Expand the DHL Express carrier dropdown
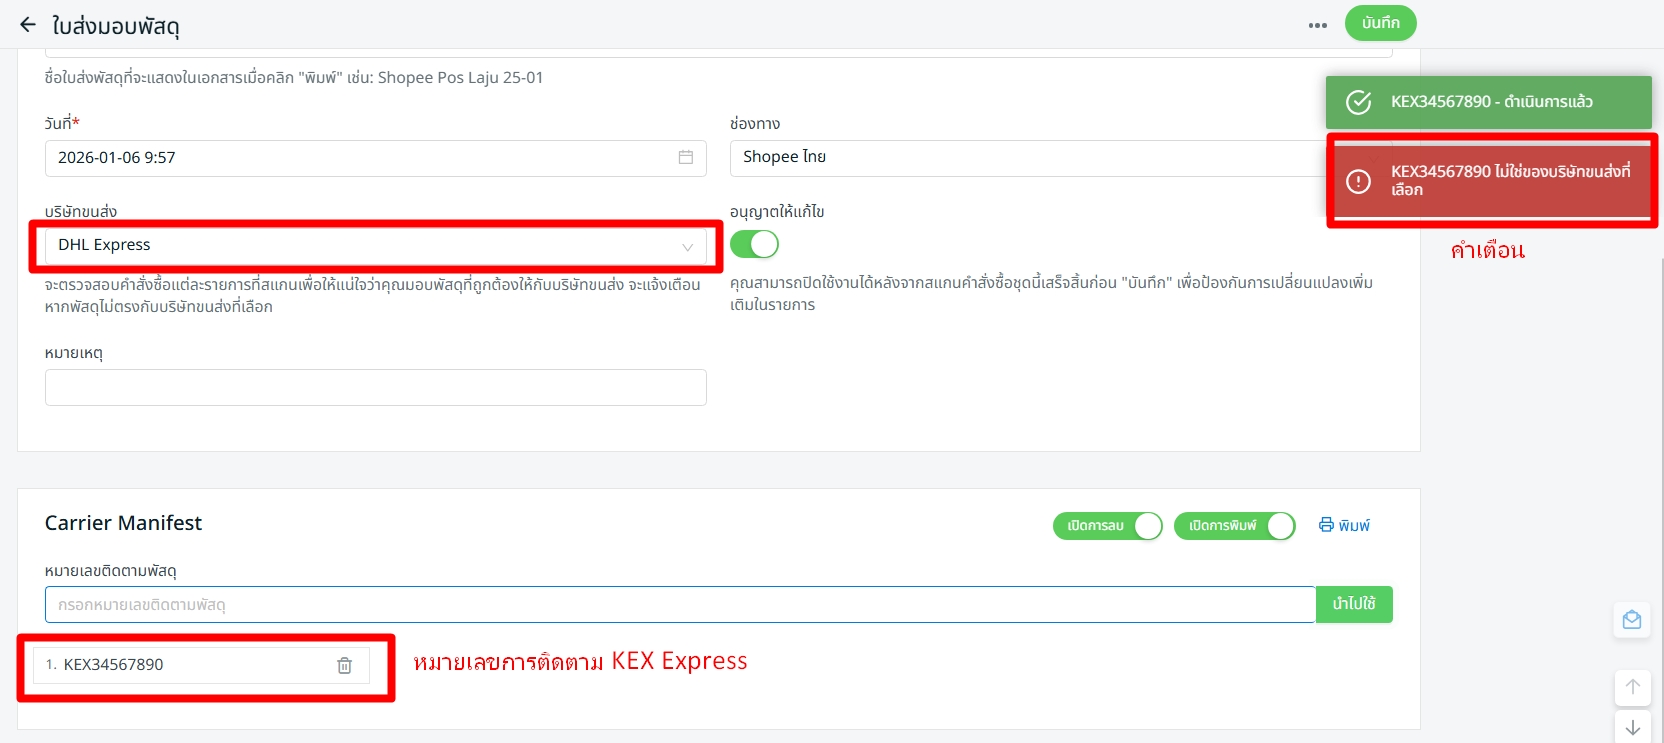 (375, 246)
